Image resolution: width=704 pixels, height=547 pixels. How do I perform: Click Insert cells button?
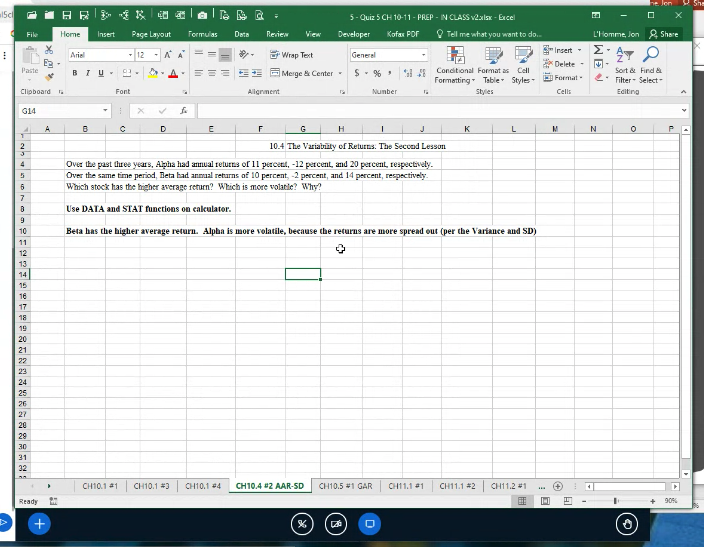coord(559,50)
